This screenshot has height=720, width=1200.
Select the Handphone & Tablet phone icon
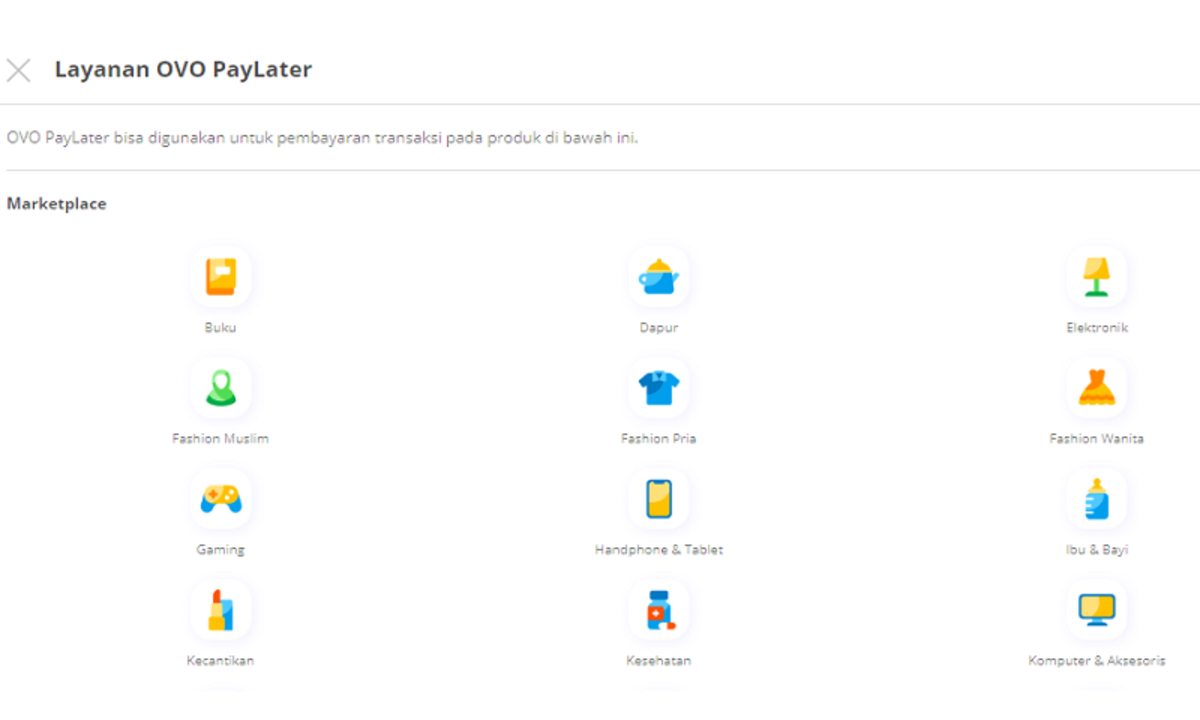(x=658, y=499)
